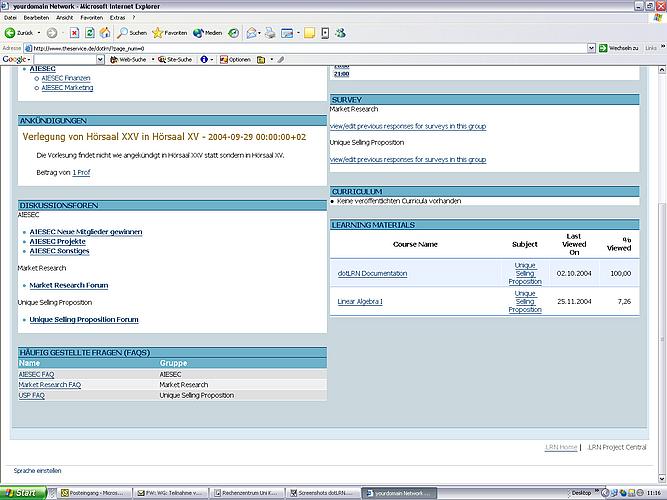Open the dotLRN Documentation course
The height and width of the screenshot is (500, 667).
[372, 274]
